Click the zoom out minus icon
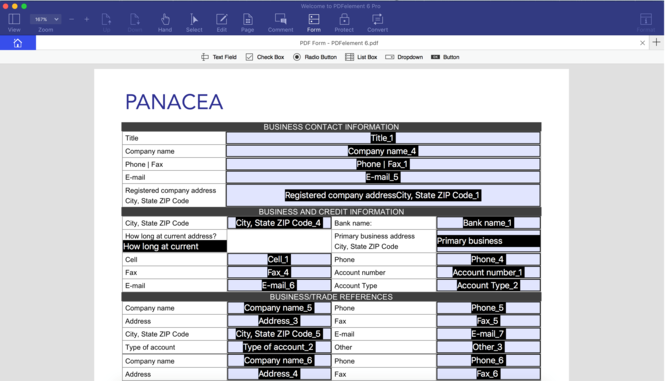This screenshot has height=381, width=665. pos(71,19)
